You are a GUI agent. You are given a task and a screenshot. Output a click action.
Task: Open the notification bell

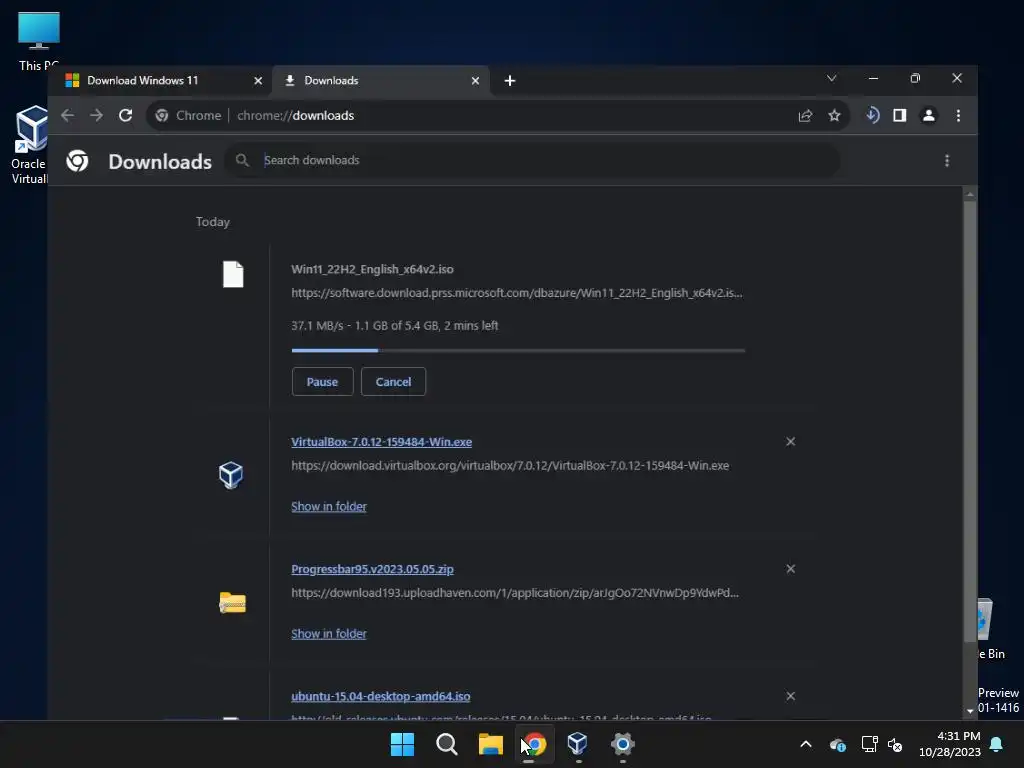pos(997,744)
